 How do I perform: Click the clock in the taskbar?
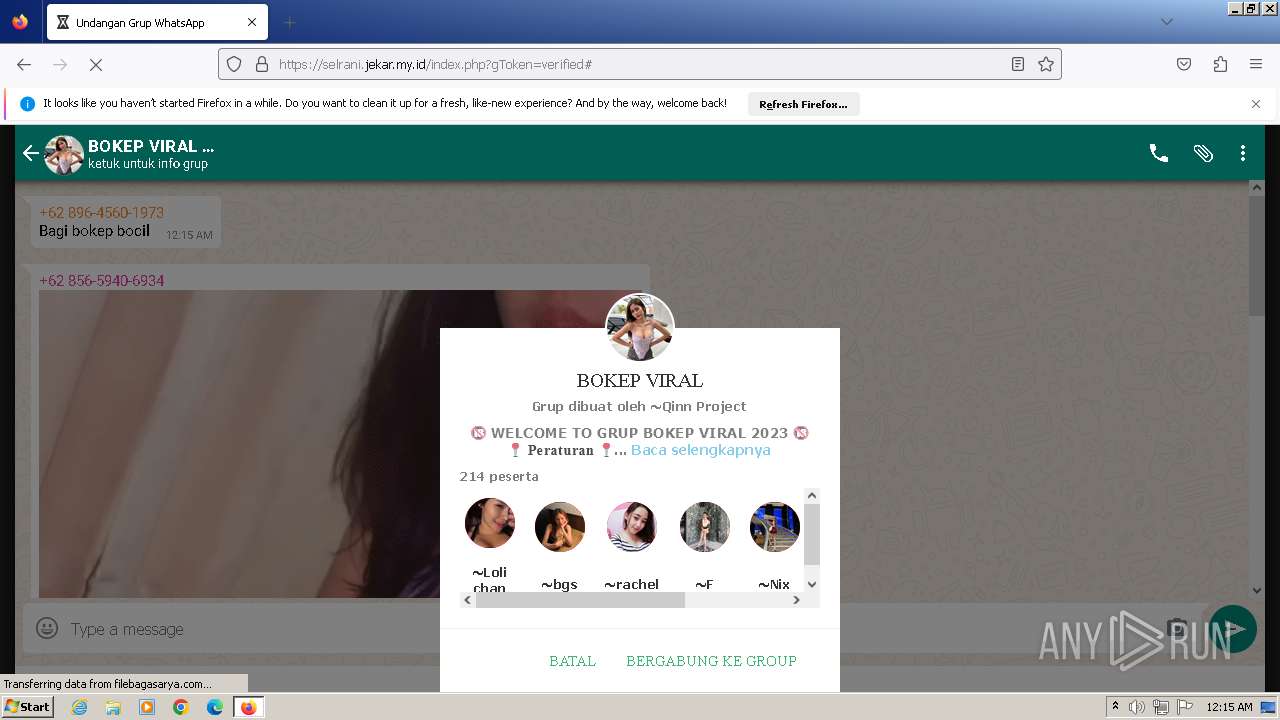(x=1229, y=707)
